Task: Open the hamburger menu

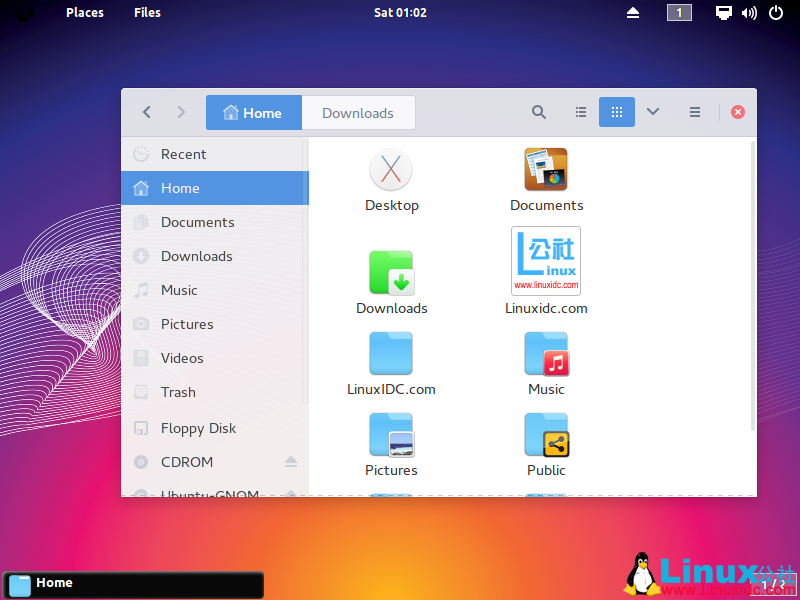Action: point(694,112)
